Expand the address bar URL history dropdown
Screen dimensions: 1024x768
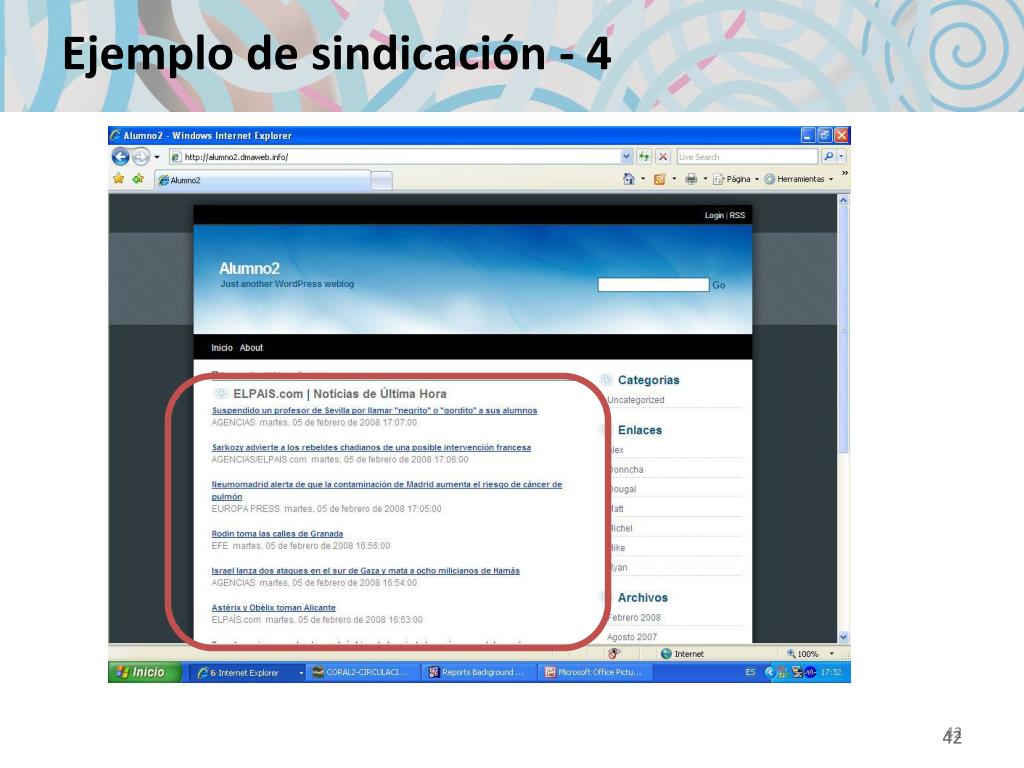(x=626, y=157)
